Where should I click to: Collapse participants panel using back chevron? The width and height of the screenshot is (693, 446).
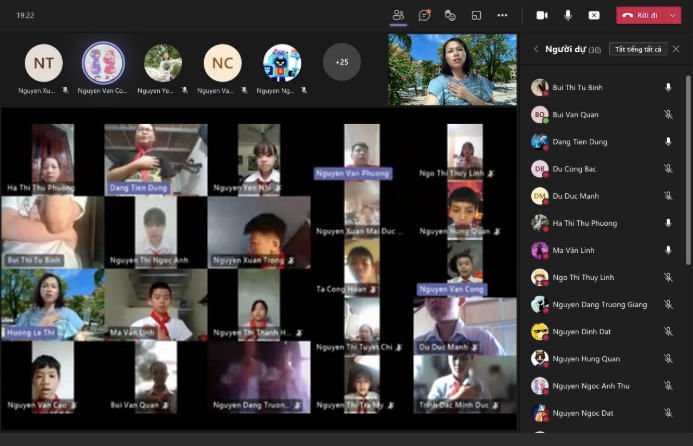[536, 49]
